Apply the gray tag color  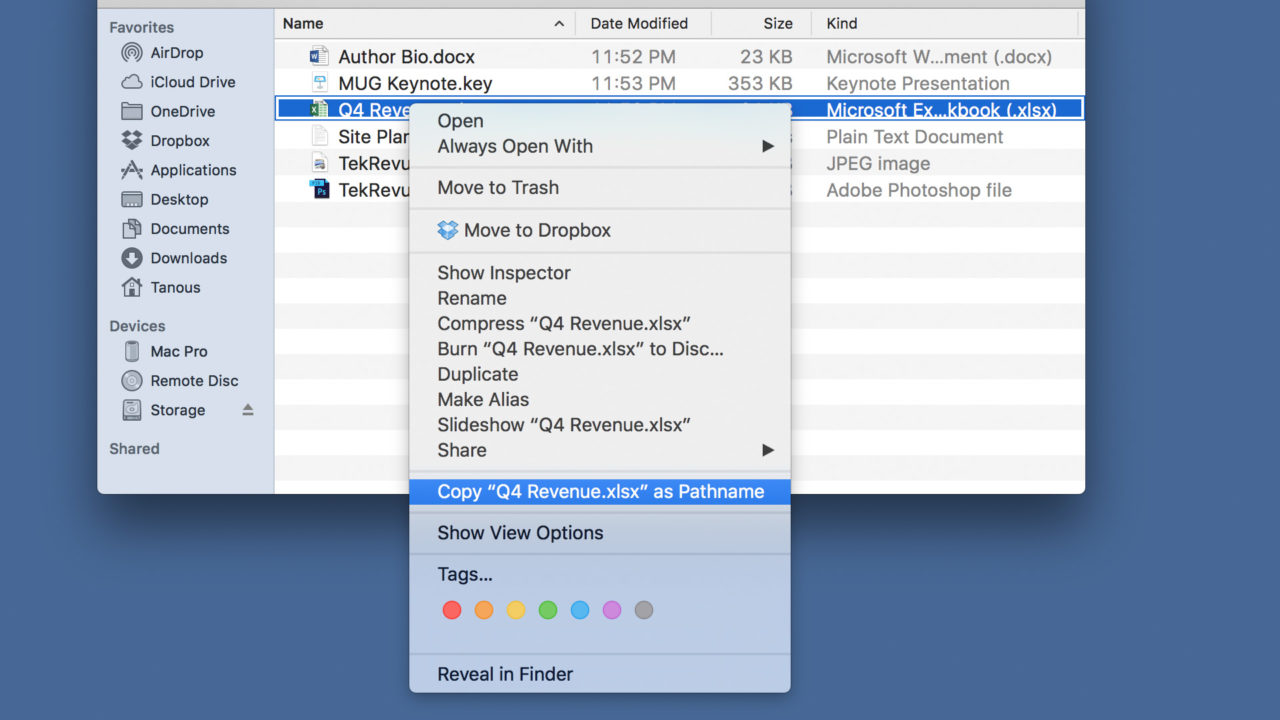[644, 610]
